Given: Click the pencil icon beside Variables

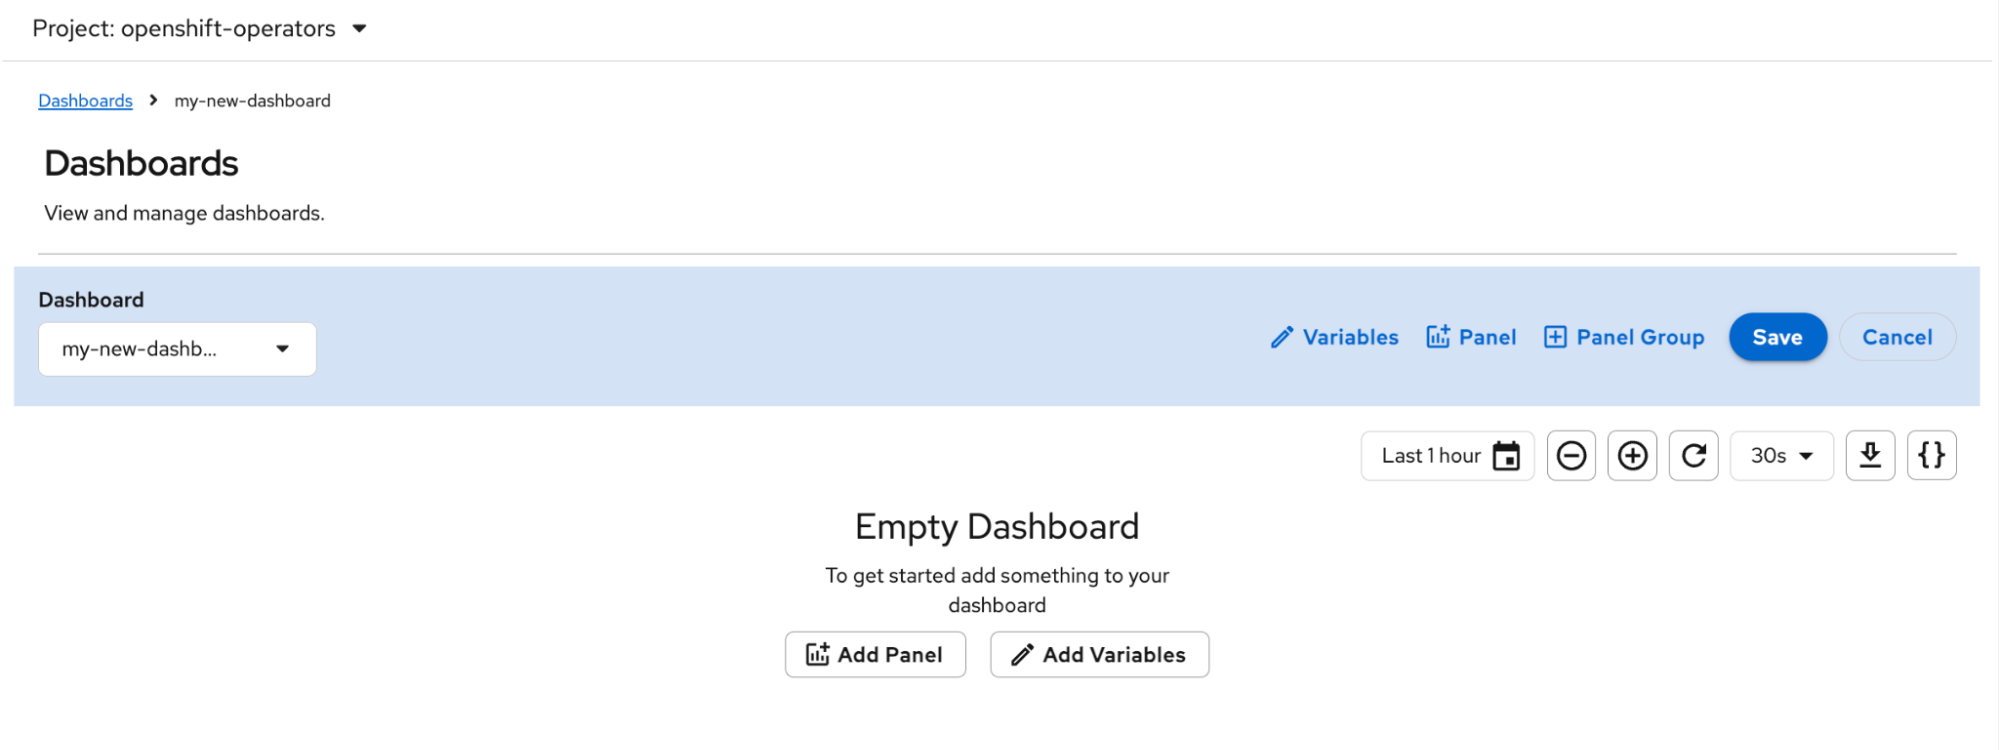Looking at the screenshot, I should tap(1281, 338).
